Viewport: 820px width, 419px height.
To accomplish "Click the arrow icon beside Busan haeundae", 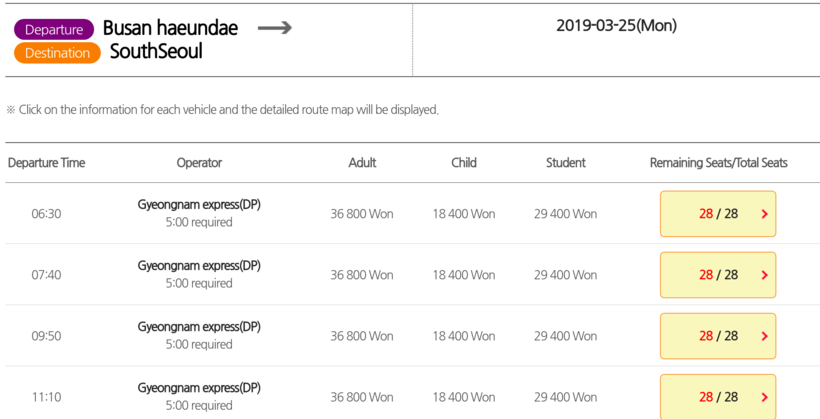I will click(274, 28).
